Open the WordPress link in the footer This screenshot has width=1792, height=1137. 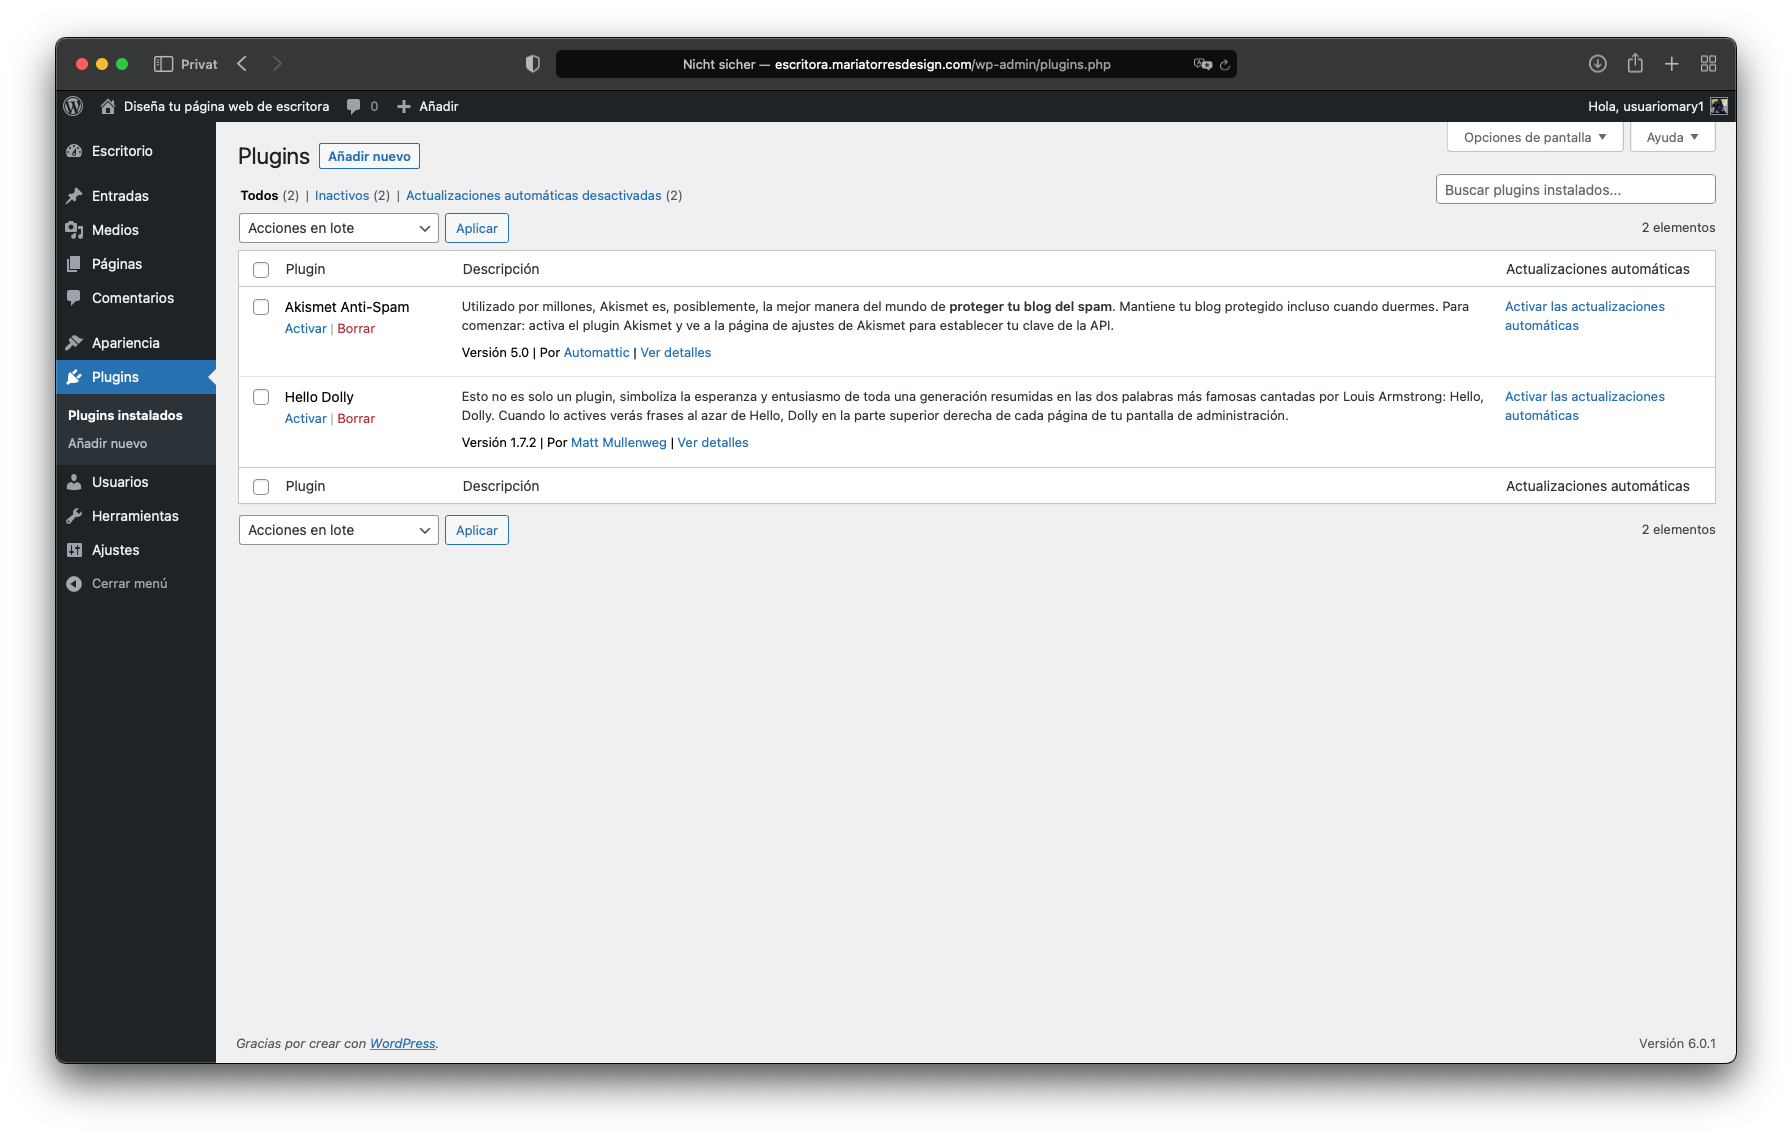[x=403, y=1043]
